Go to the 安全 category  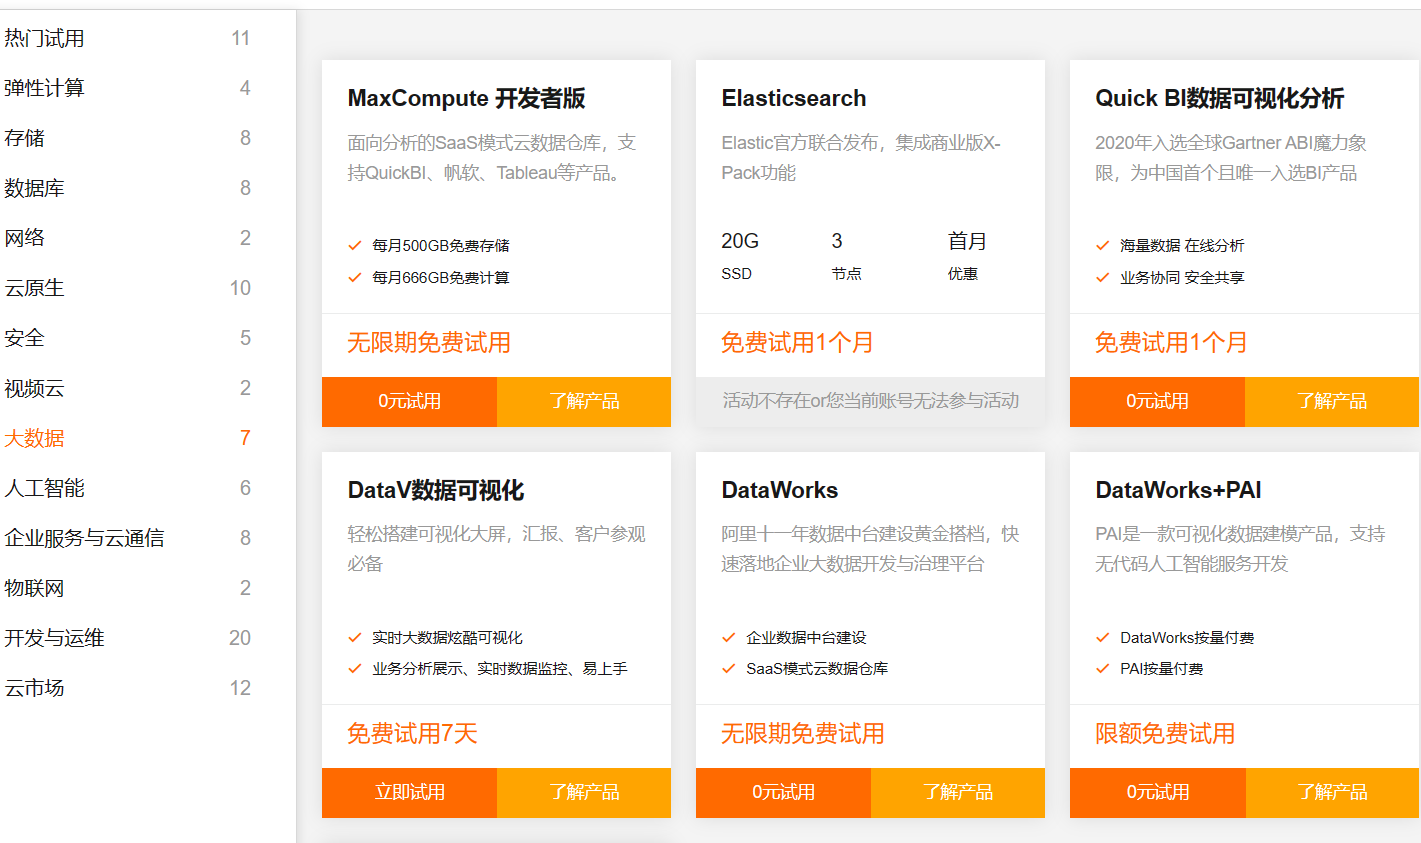coord(24,338)
